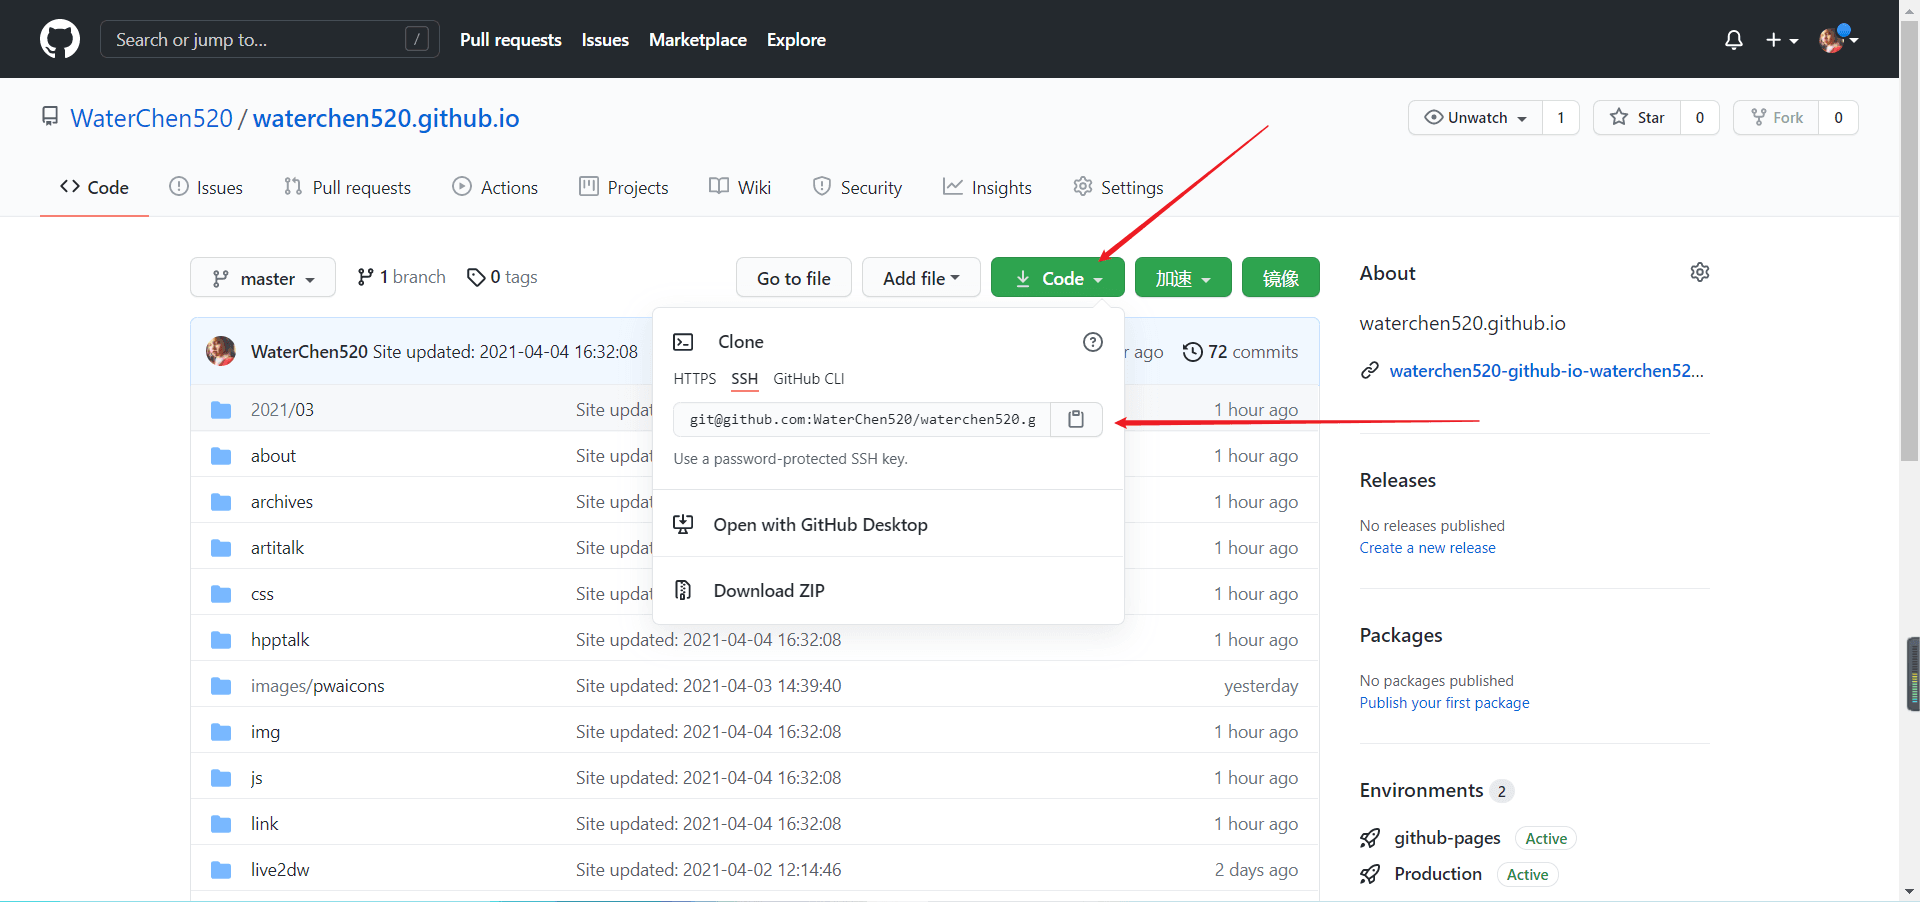Switch to the Settings tab
The image size is (1920, 902).
click(x=1118, y=187)
